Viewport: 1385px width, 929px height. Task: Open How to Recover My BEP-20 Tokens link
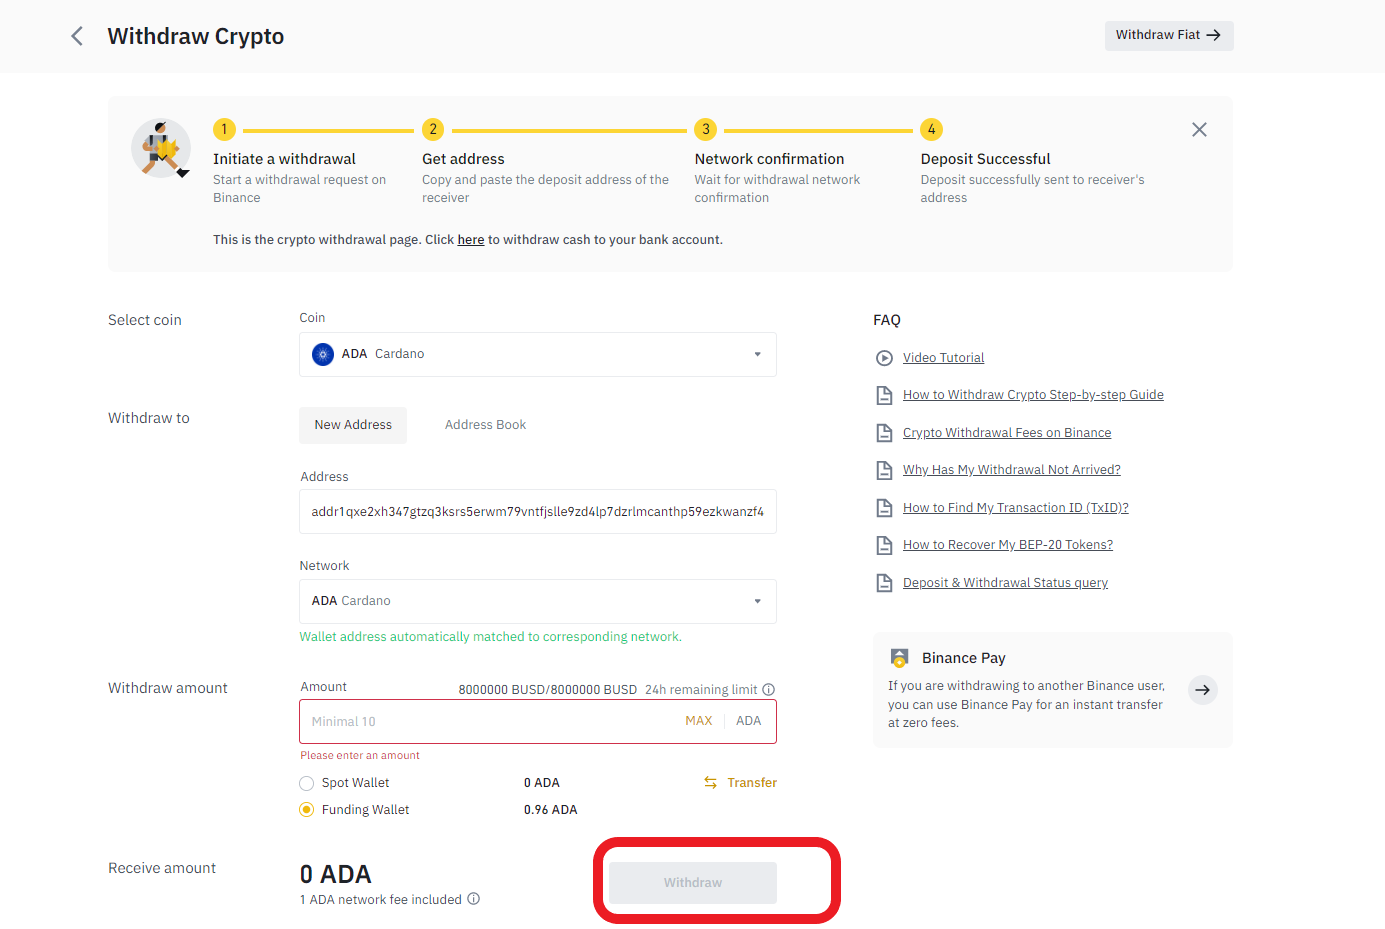(x=1008, y=545)
